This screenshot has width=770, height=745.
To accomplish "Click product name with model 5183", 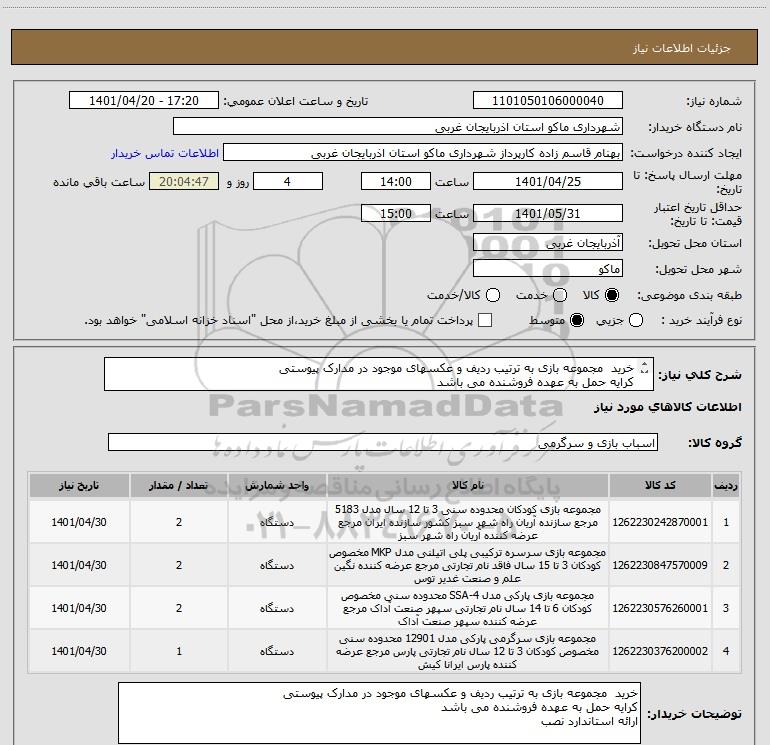I will (468, 522).
